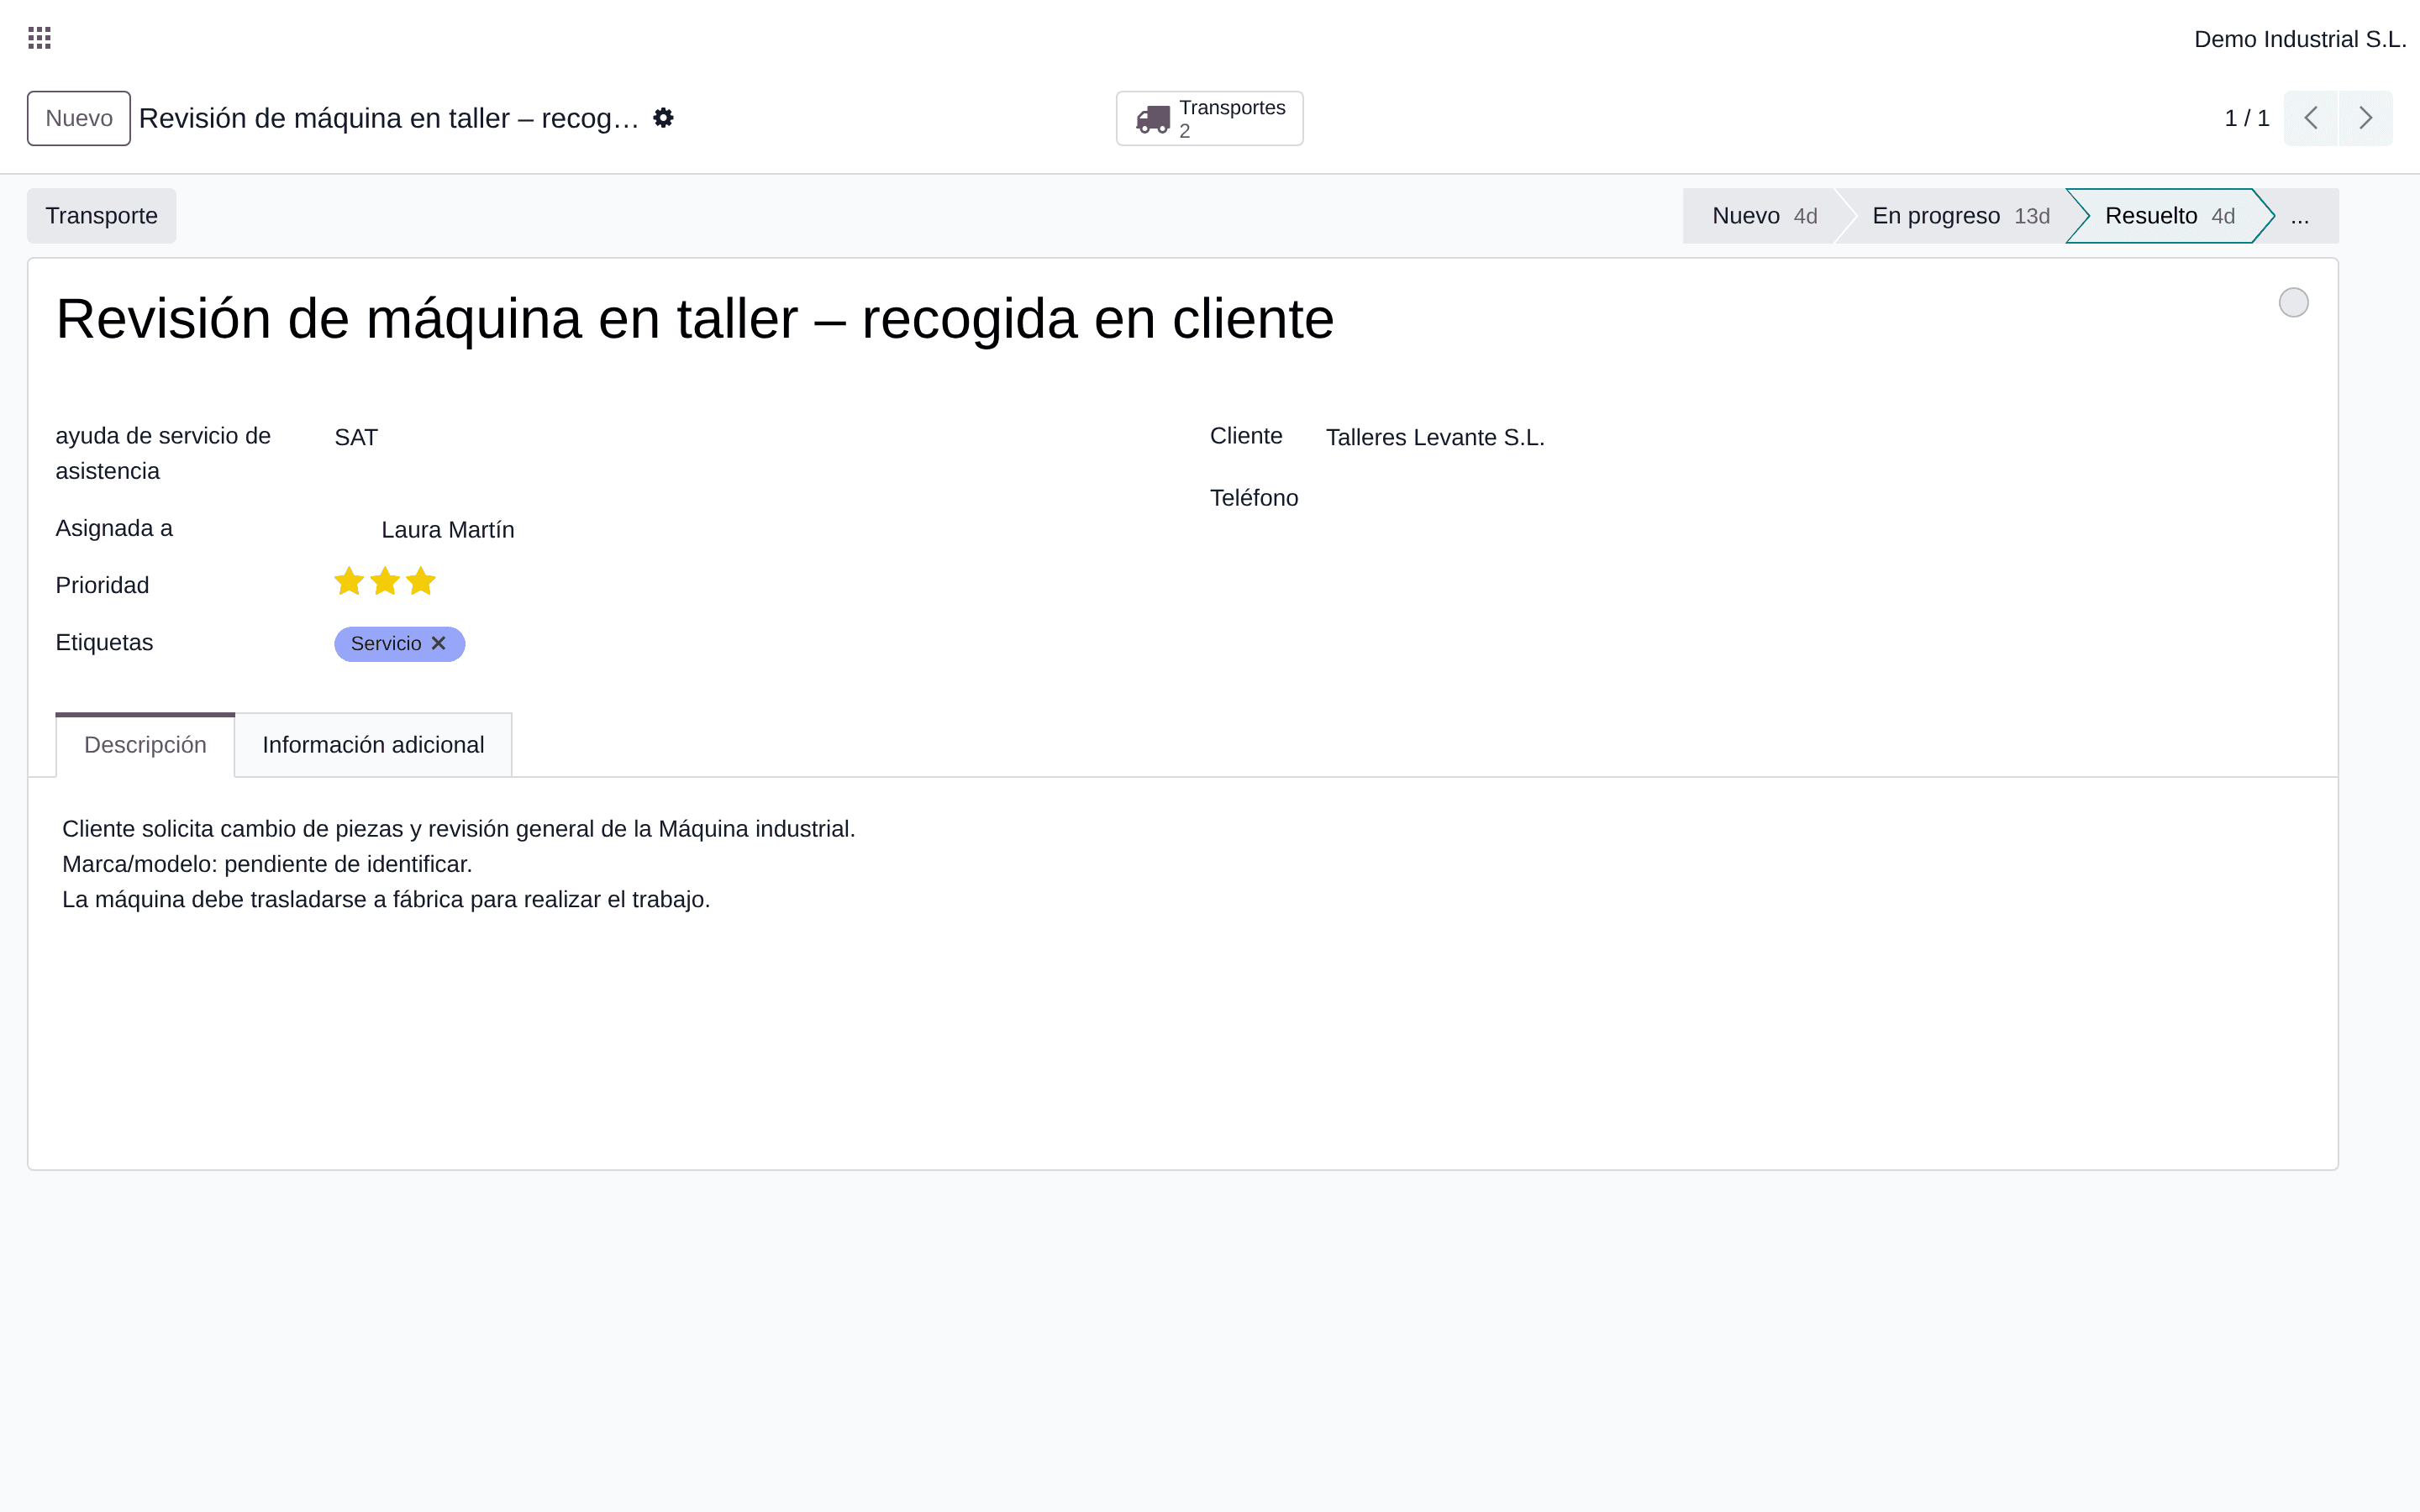The width and height of the screenshot is (2420, 1512).
Task: Switch to Información adicional tab
Action: (x=373, y=745)
